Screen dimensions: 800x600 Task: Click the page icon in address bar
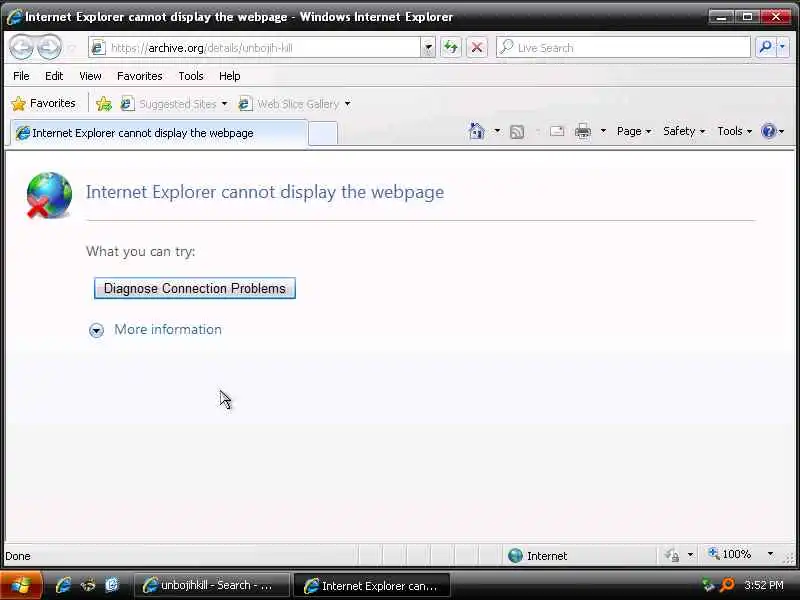(x=97, y=47)
